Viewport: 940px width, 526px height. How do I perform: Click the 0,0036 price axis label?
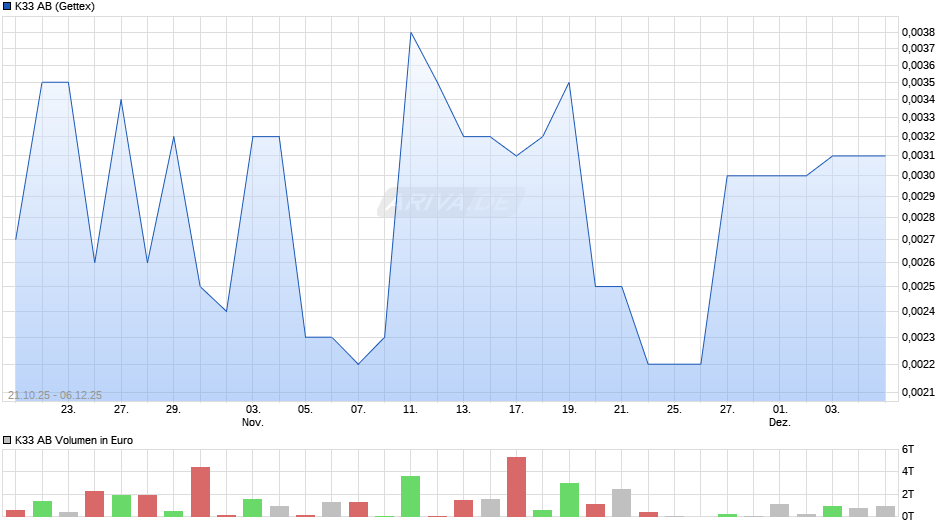[918, 65]
